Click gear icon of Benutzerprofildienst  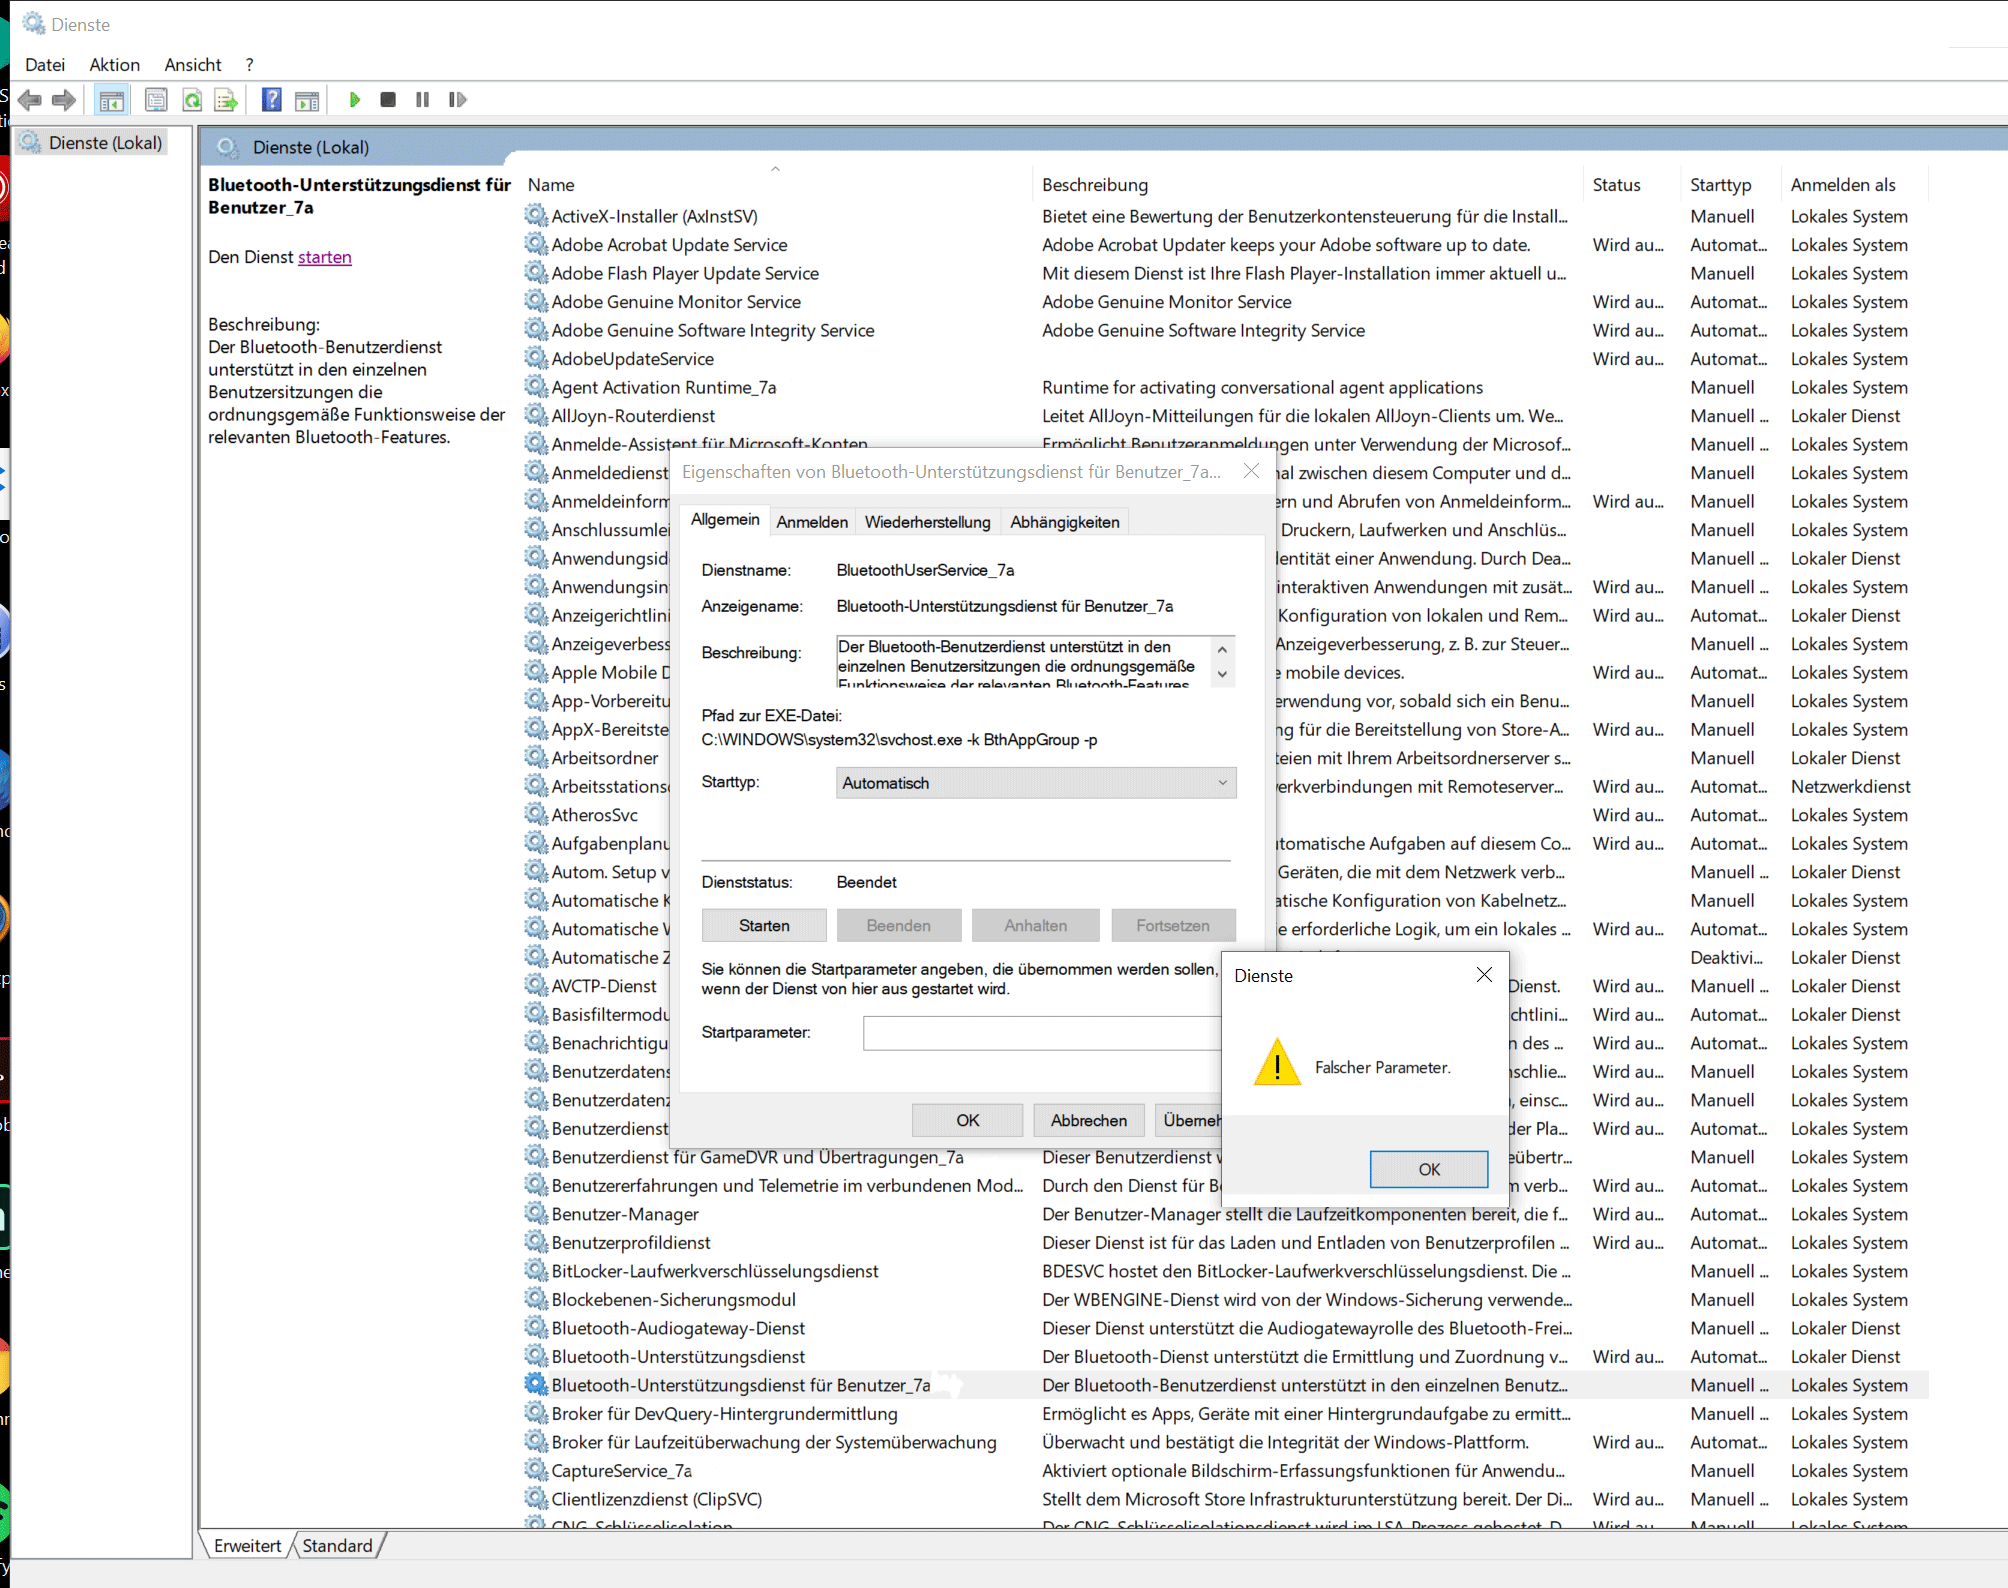536,1242
